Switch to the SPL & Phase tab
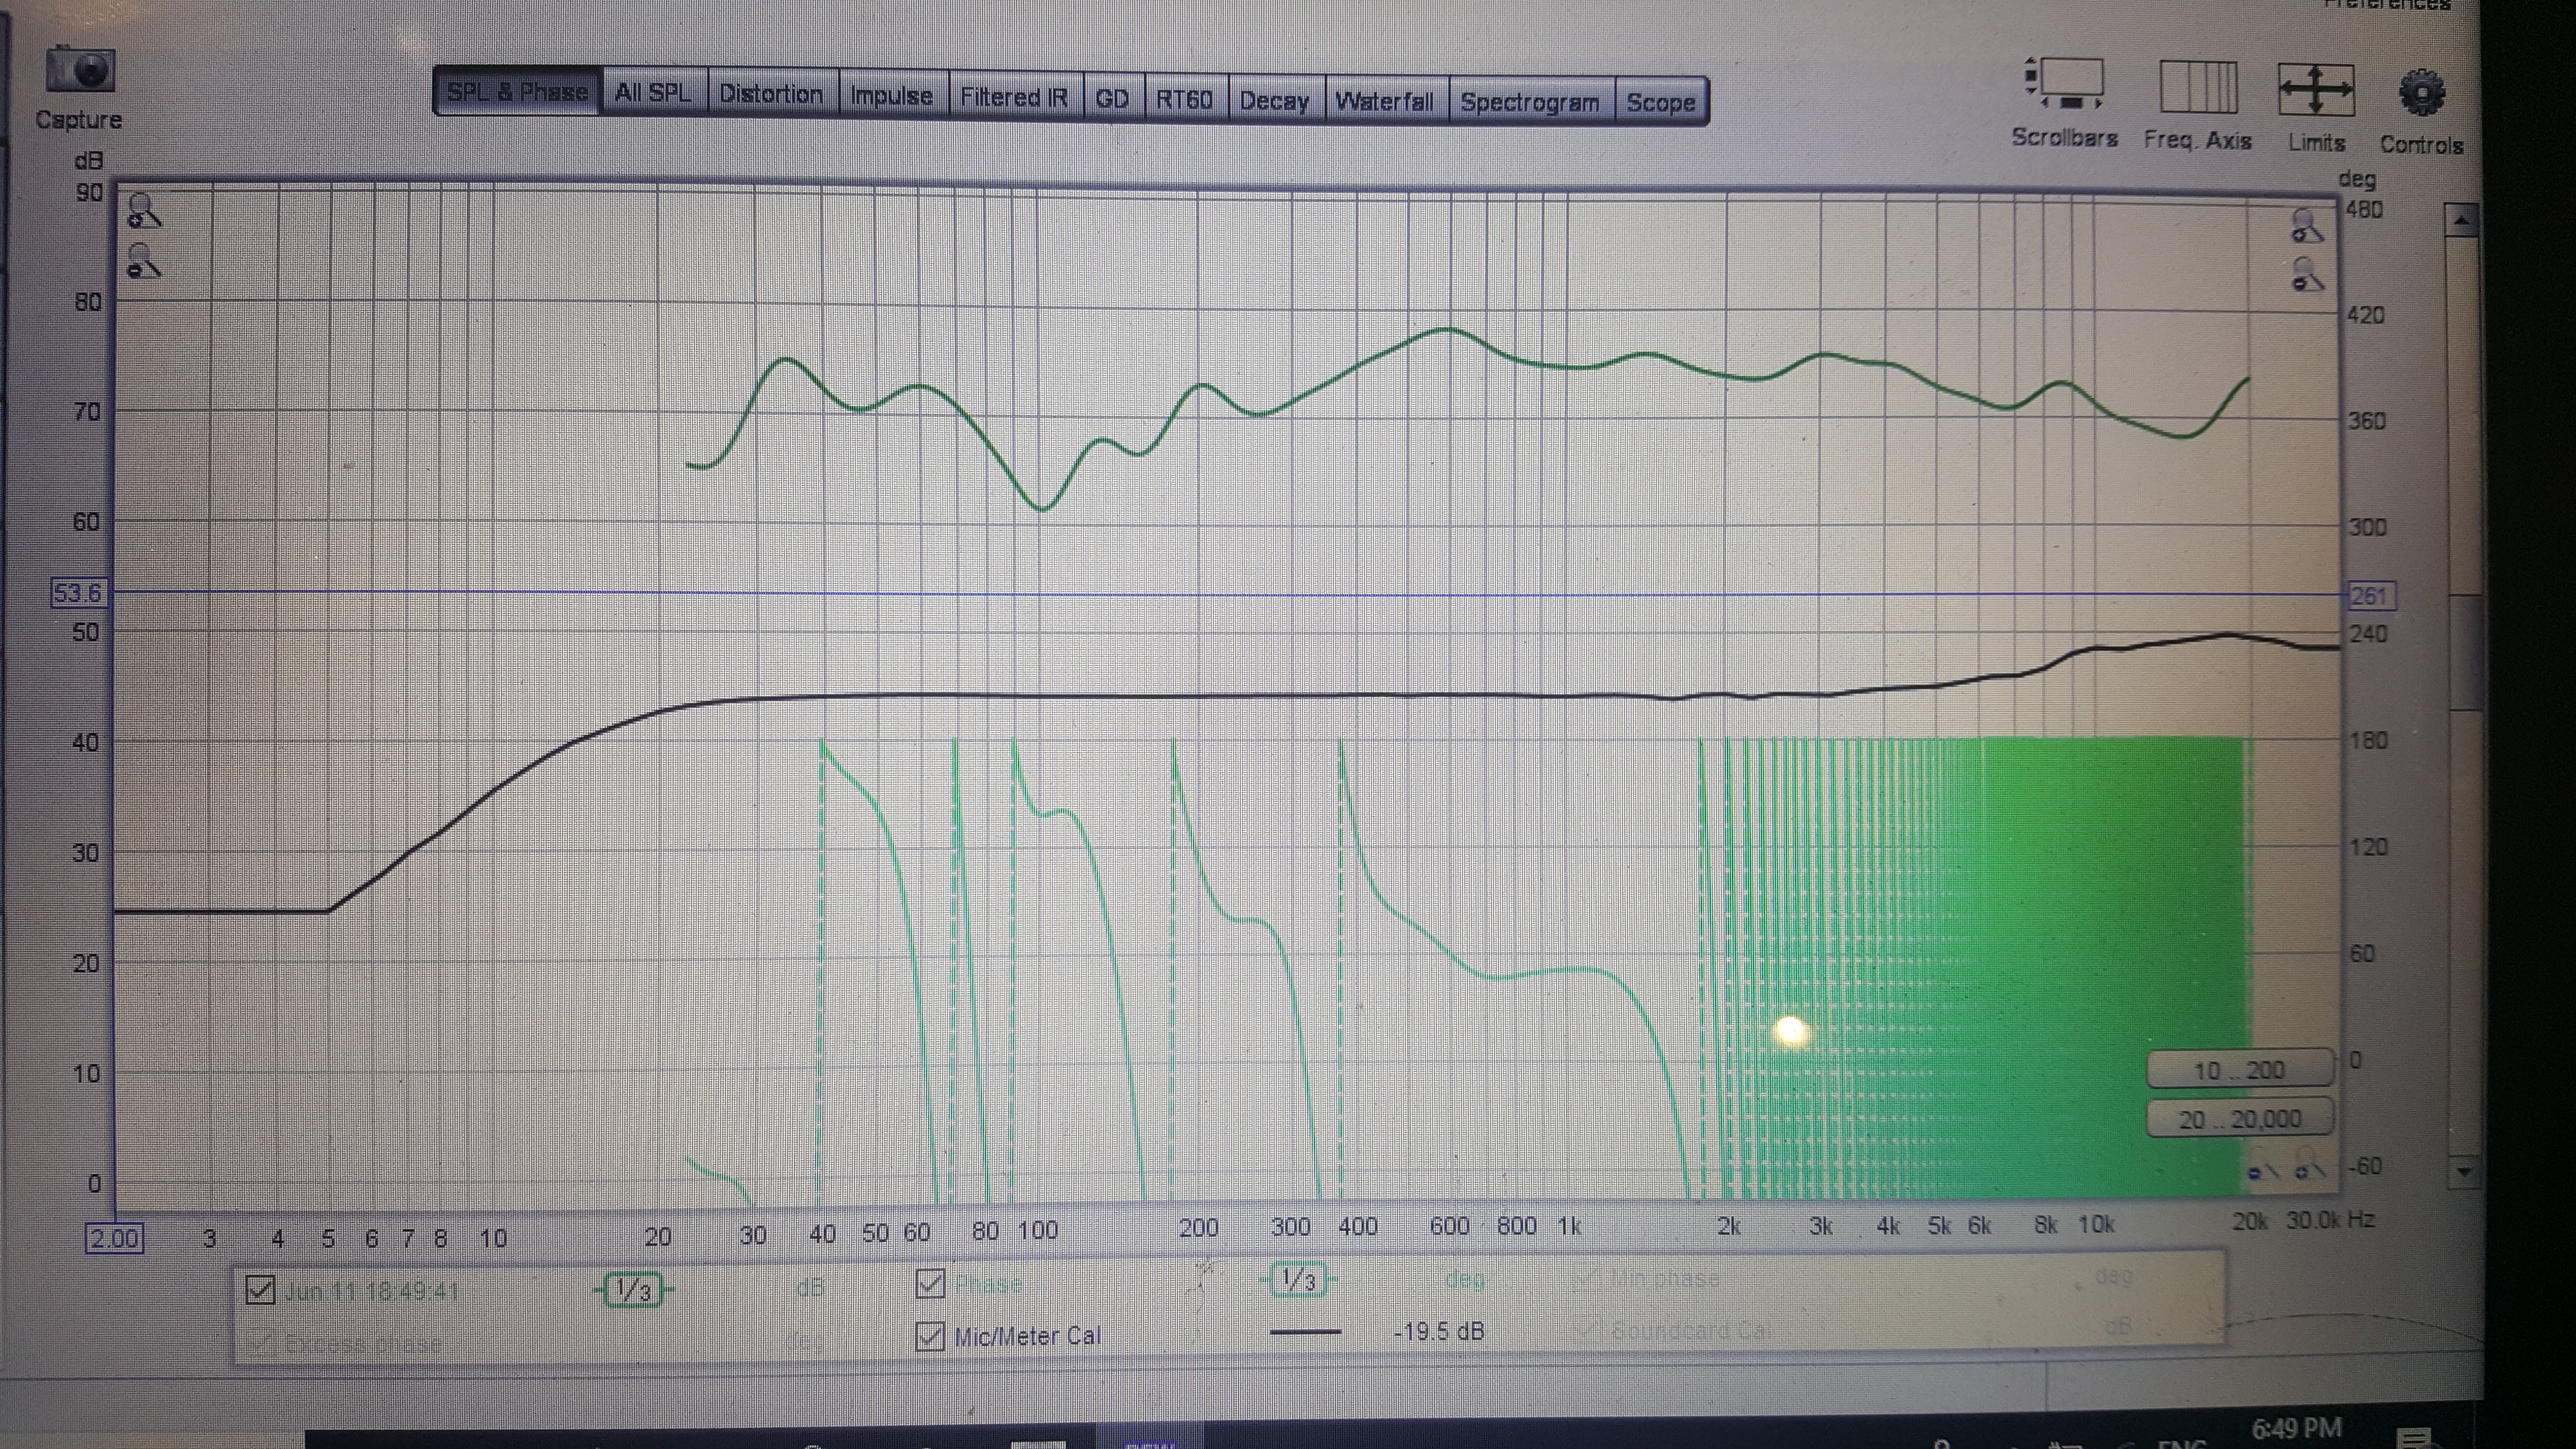The width and height of the screenshot is (2576, 1449). pos(517,92)
